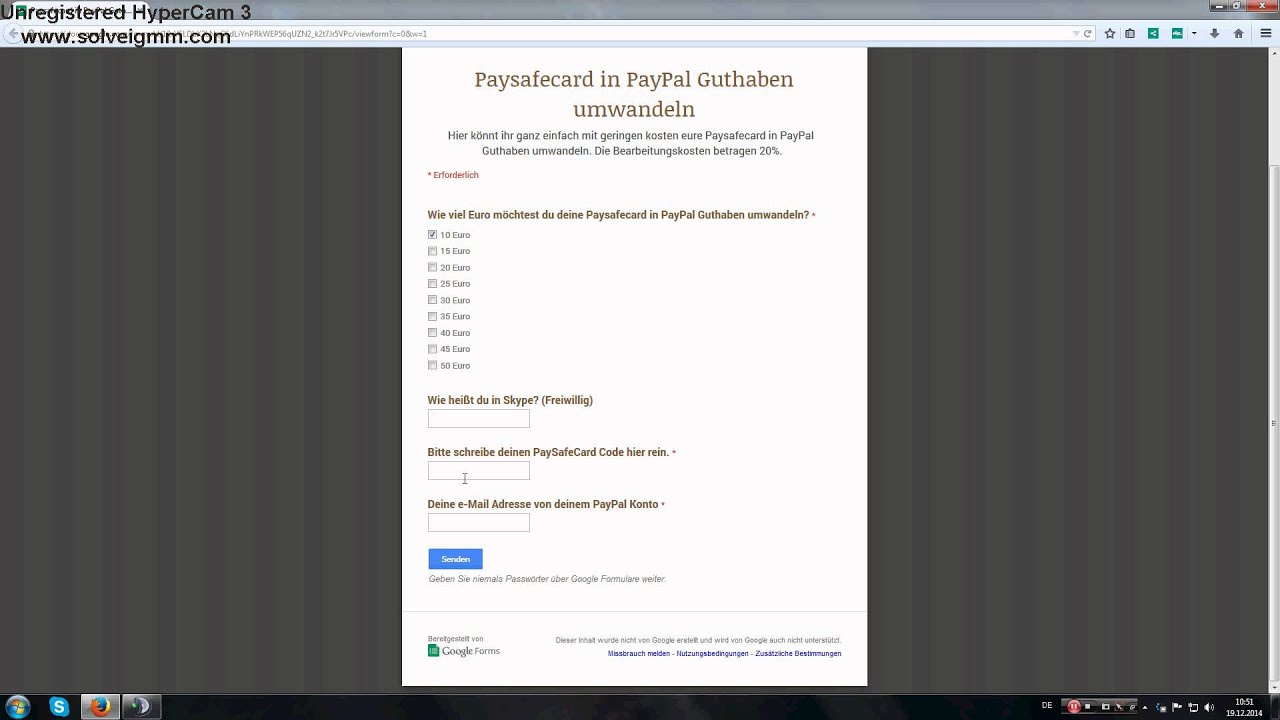
Task: Reload the page with the refresh icon
Action: point(1087,33)
